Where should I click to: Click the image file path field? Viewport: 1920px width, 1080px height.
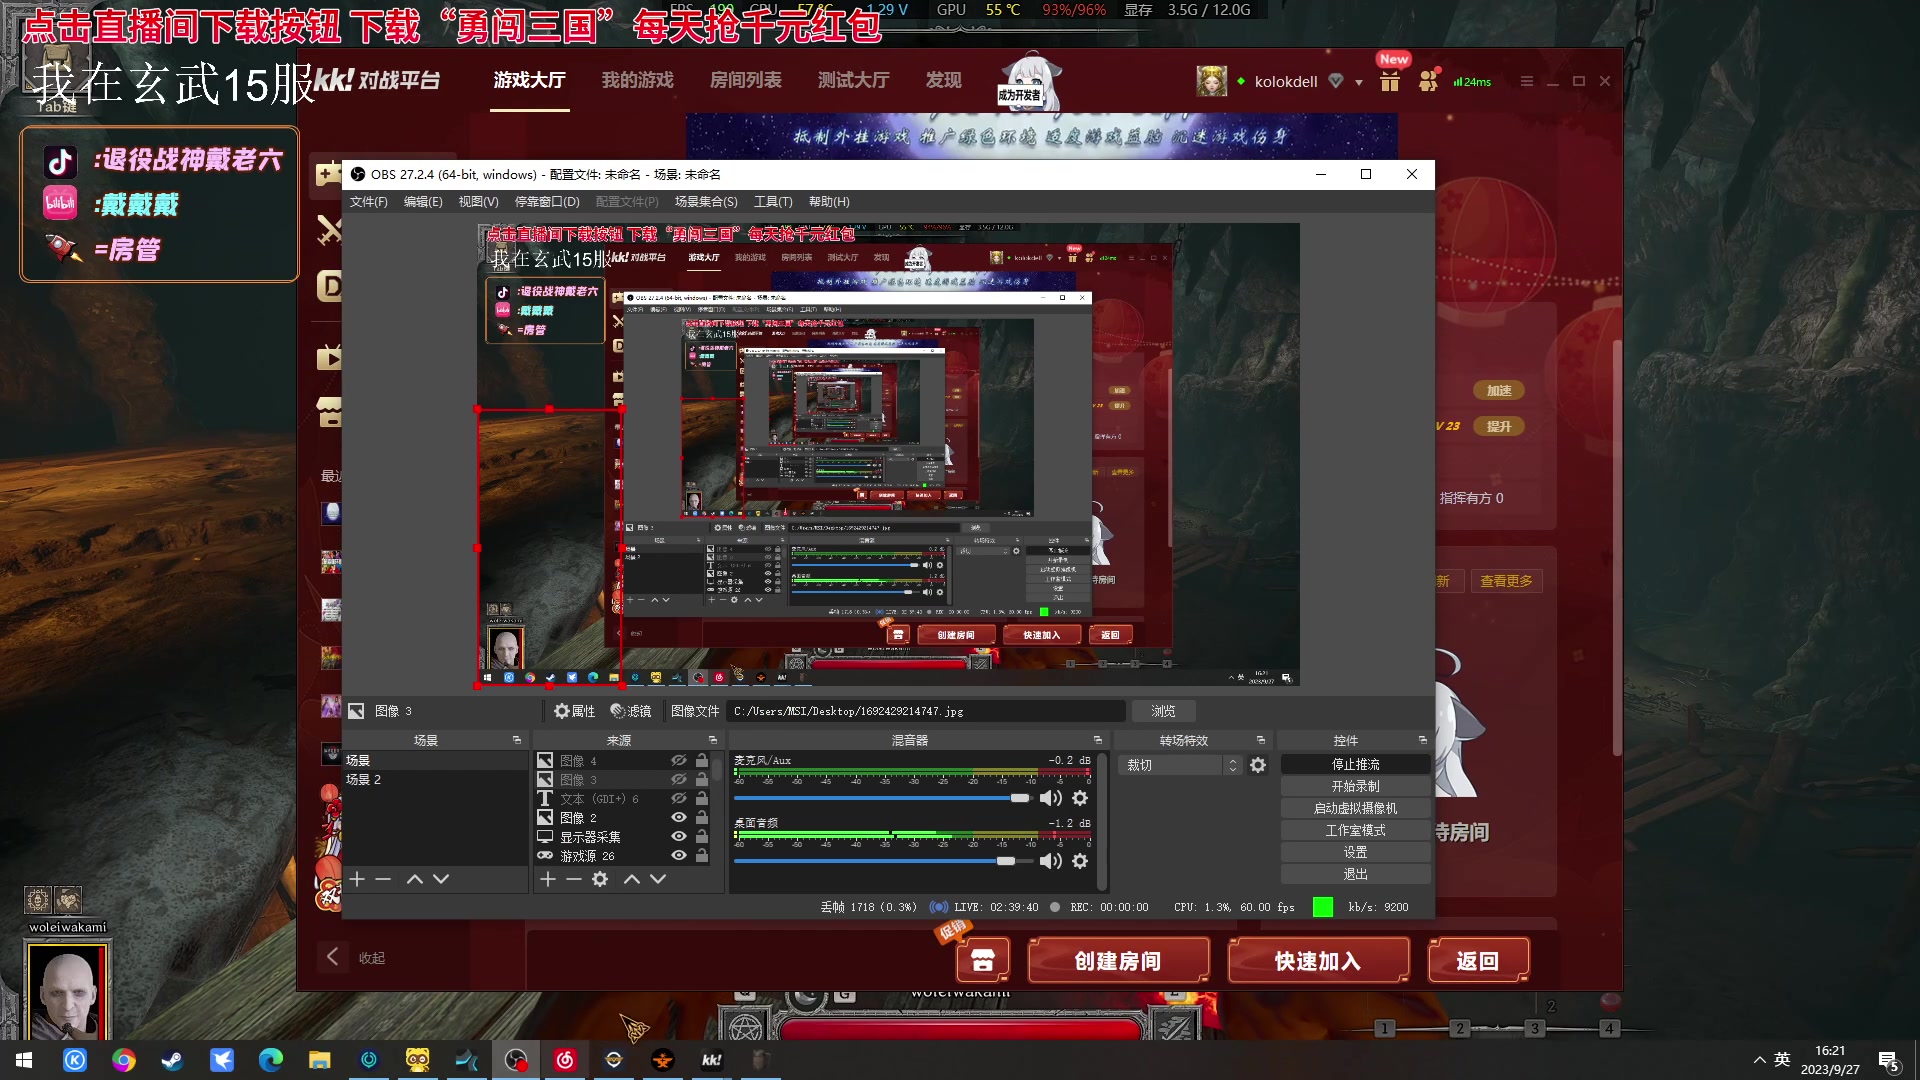(927, 711)
